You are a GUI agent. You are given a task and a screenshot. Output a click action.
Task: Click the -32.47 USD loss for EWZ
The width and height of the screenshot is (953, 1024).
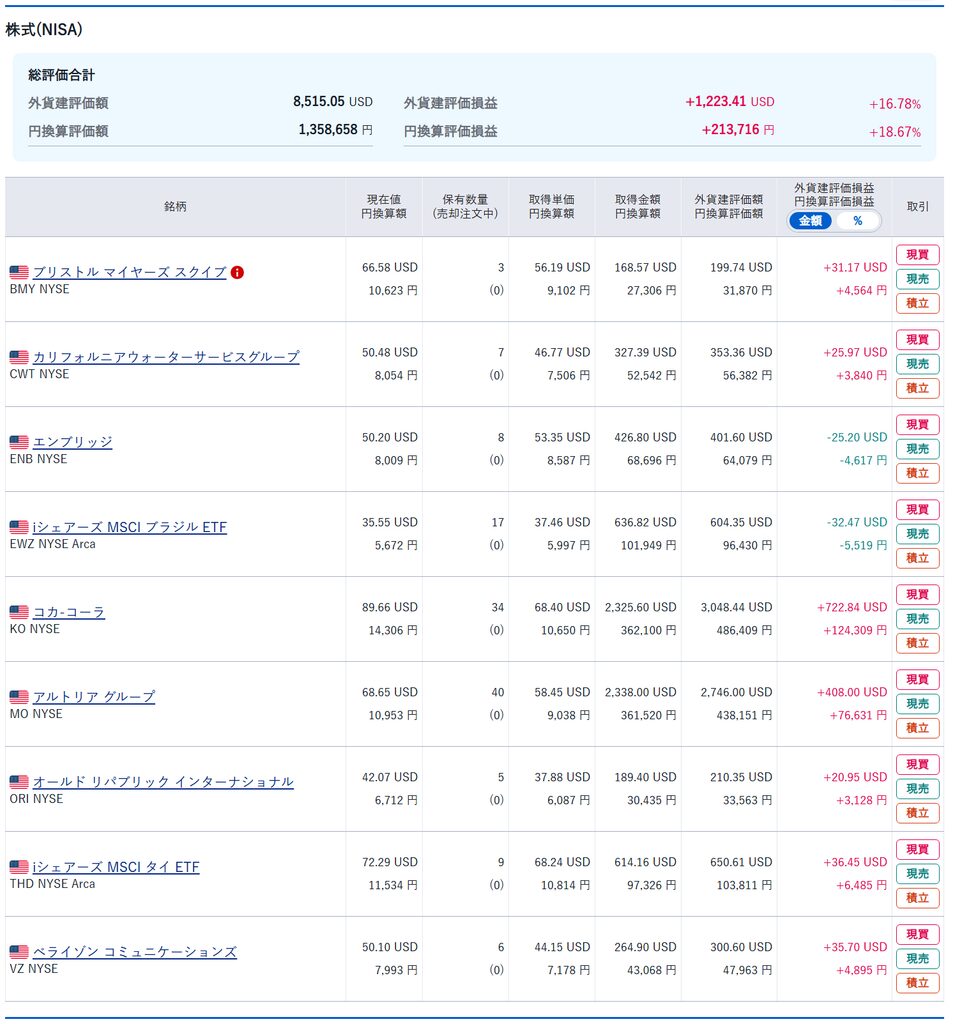856,522
